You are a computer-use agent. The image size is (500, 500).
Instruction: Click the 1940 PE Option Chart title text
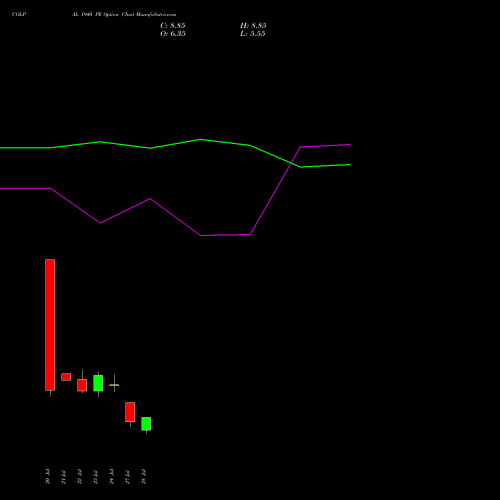(x=124, y=14)
